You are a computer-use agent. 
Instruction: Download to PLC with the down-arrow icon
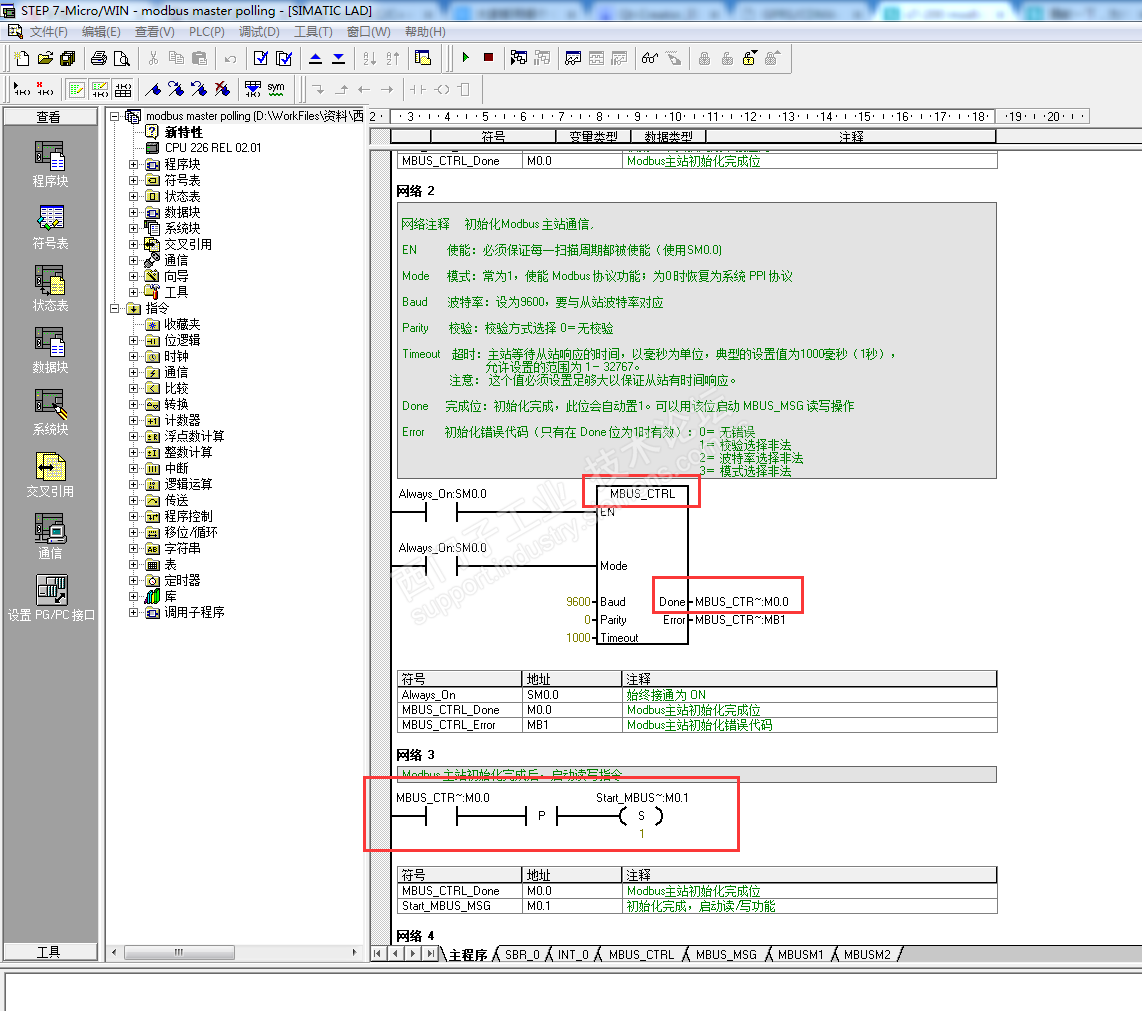coord(339,58)
